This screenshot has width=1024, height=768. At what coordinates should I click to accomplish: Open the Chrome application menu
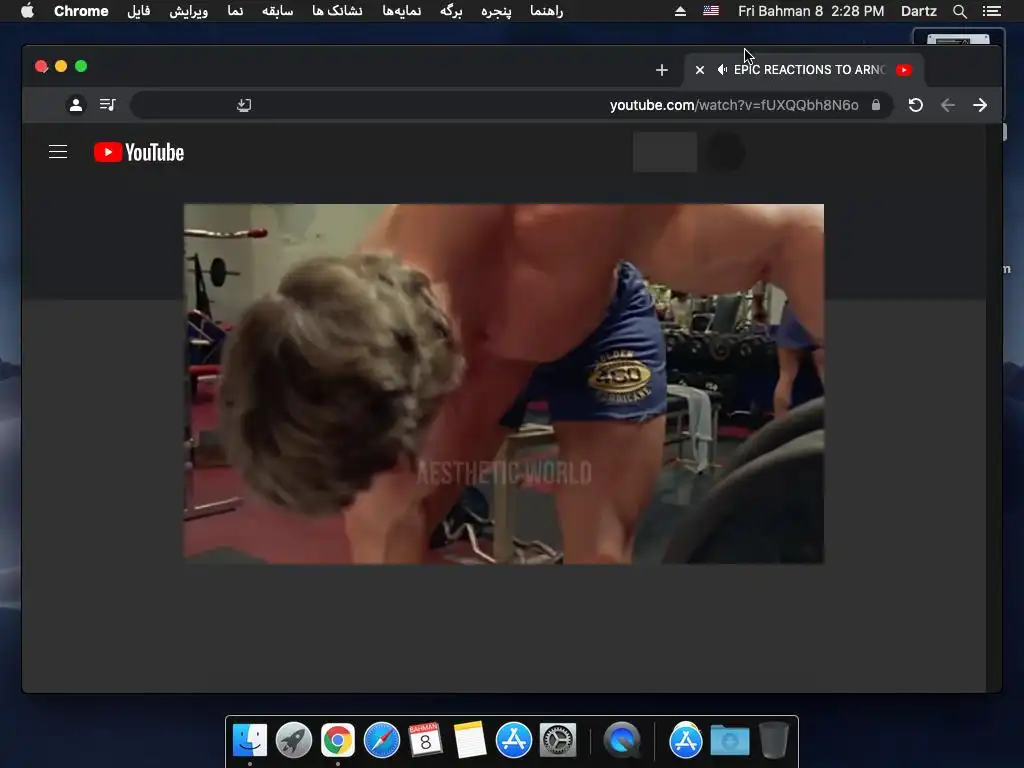[x=81, y=11]
